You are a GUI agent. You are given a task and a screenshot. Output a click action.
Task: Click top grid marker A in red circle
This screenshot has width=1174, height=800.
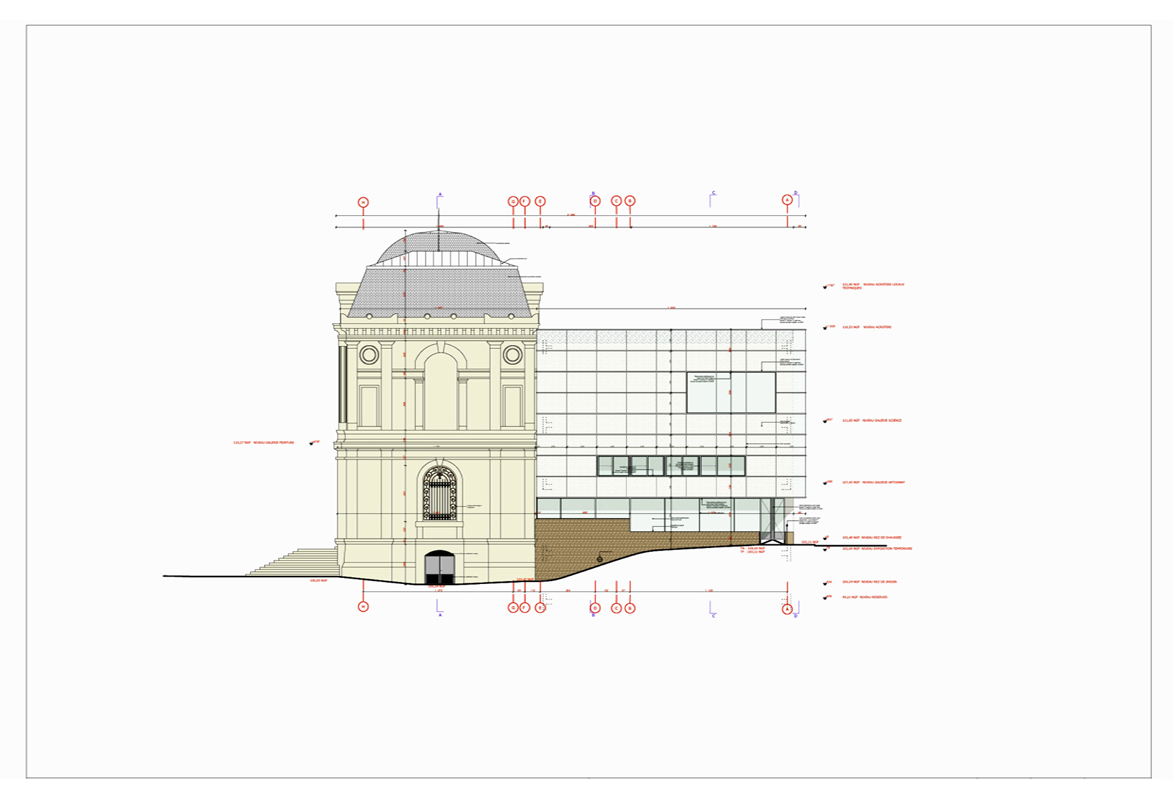787,200
